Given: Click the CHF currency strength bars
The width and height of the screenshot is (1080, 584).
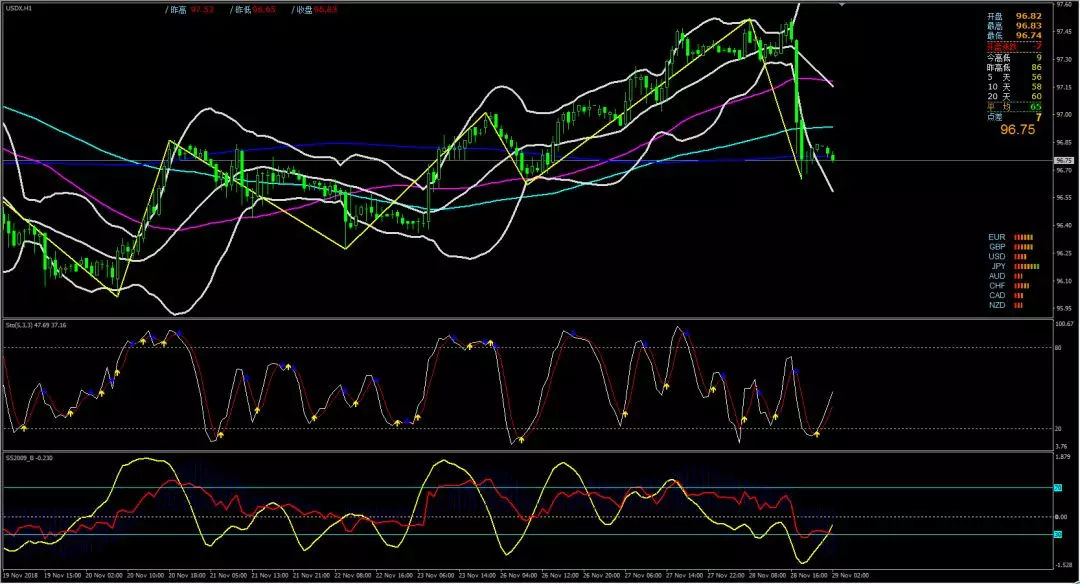Looking at the screenshot, I should (x=1022, y=285).
